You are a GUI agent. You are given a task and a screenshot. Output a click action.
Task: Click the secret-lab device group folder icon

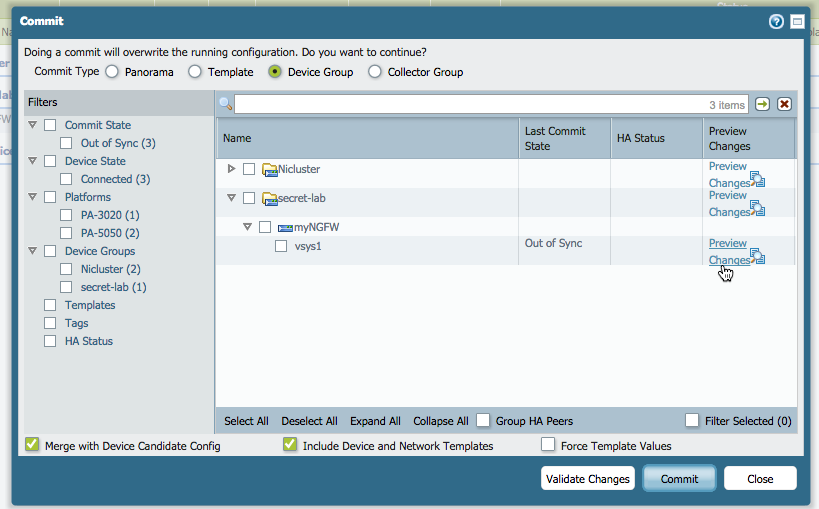point(269,198)
